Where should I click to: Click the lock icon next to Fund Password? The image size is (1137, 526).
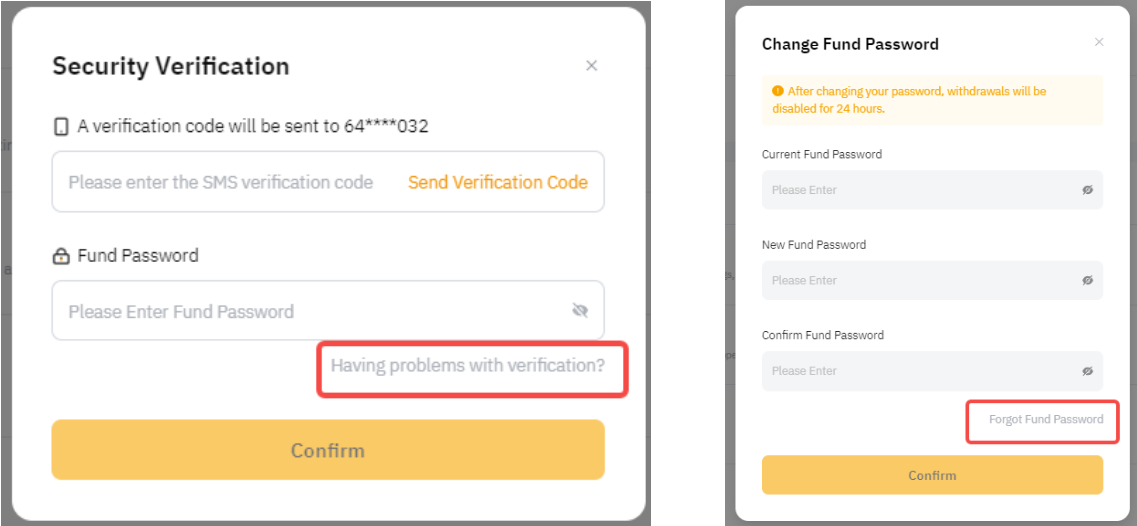[x=61, y=256]
